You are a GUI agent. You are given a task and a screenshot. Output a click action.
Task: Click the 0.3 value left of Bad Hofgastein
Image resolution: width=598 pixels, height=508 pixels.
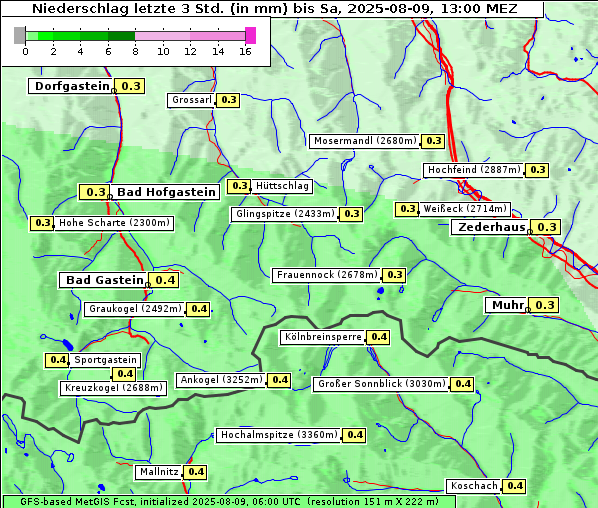coord(94,192)
